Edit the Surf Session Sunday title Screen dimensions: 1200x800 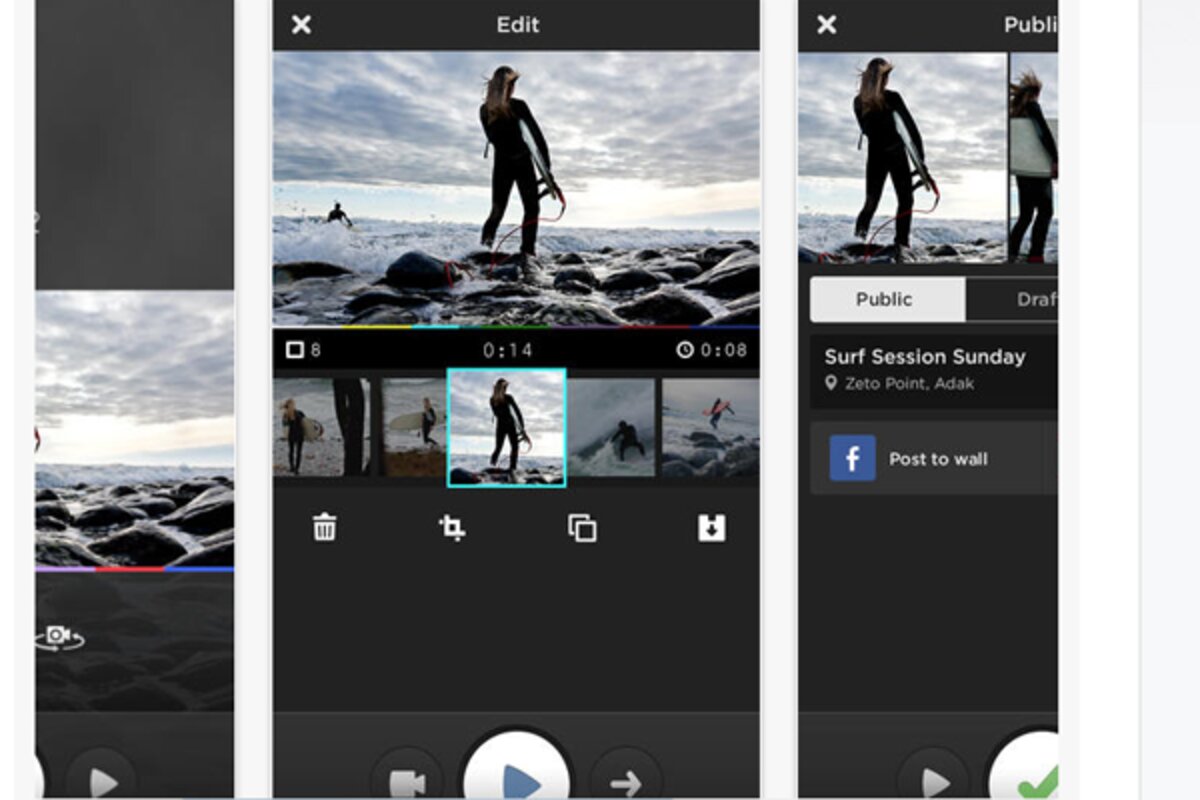point(925,357)
